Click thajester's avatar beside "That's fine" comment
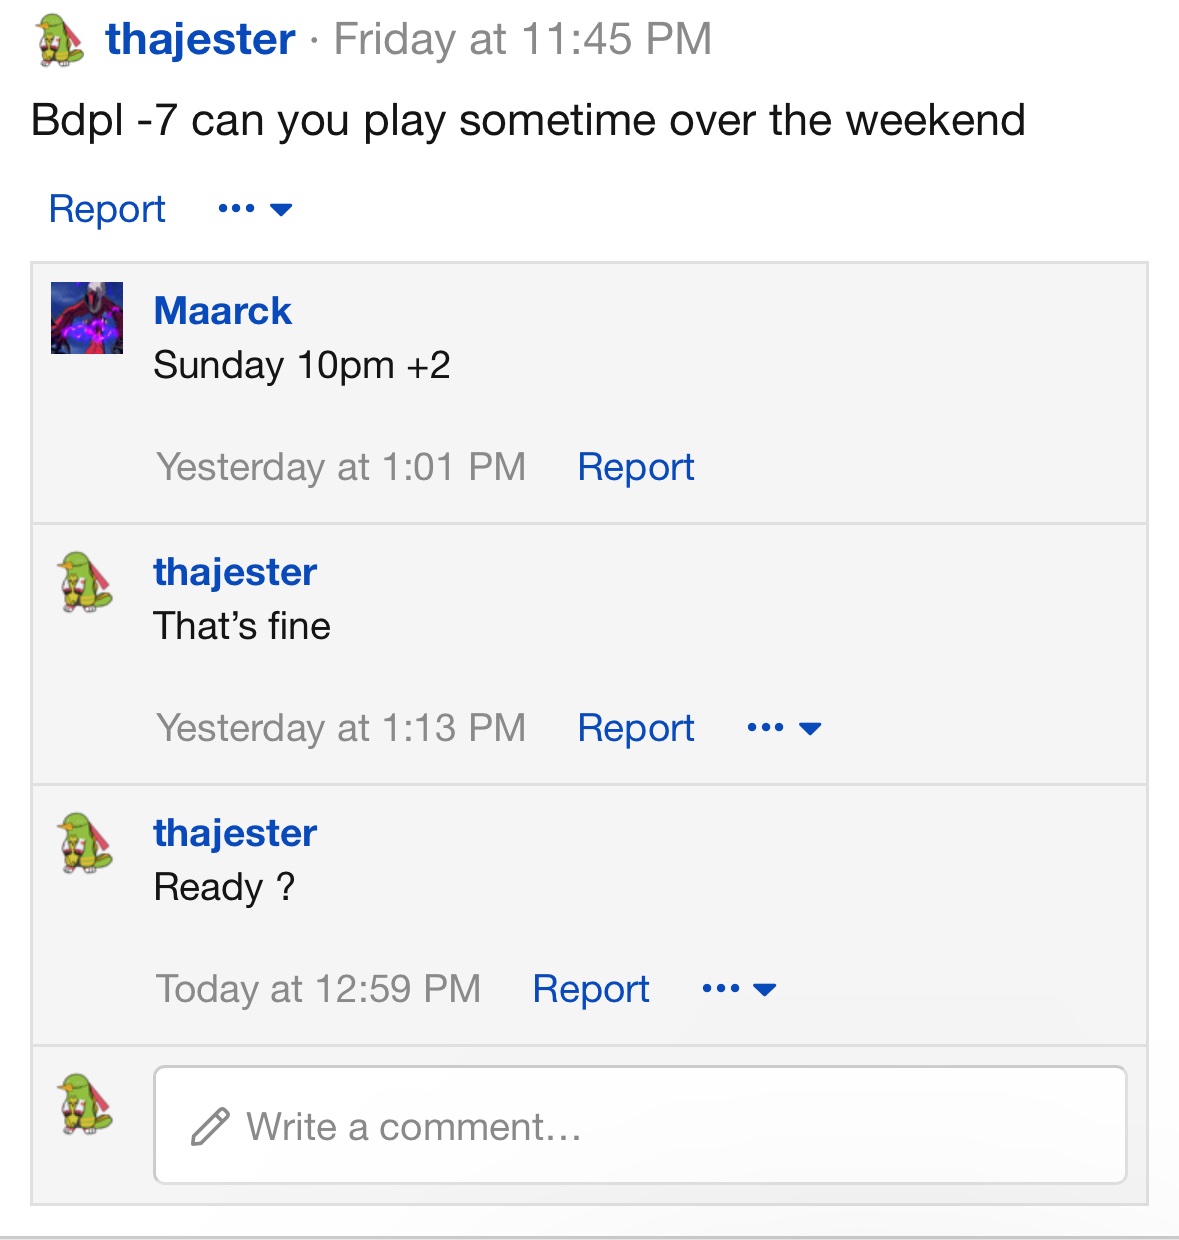The height and width of the screenshot is (1240, 1179). pos(86,582)
